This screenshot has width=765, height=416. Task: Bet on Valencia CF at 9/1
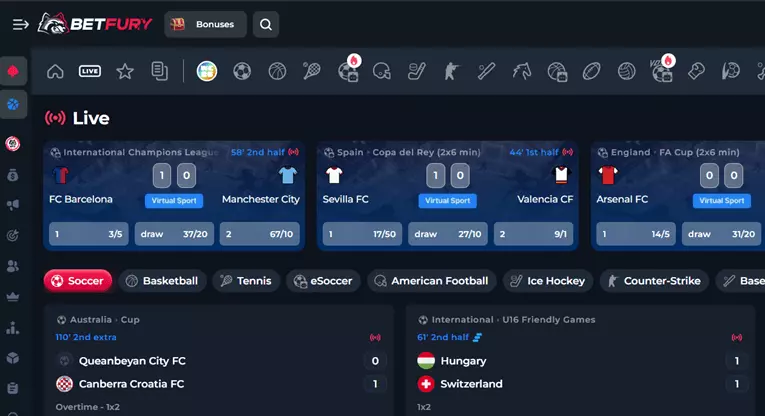coord(533,234)
